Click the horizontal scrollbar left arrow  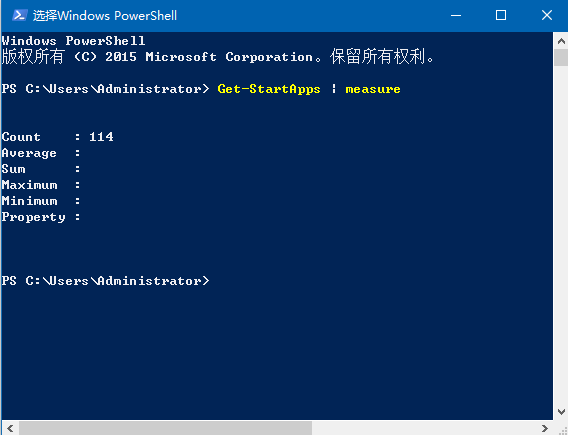coord(10,428)
